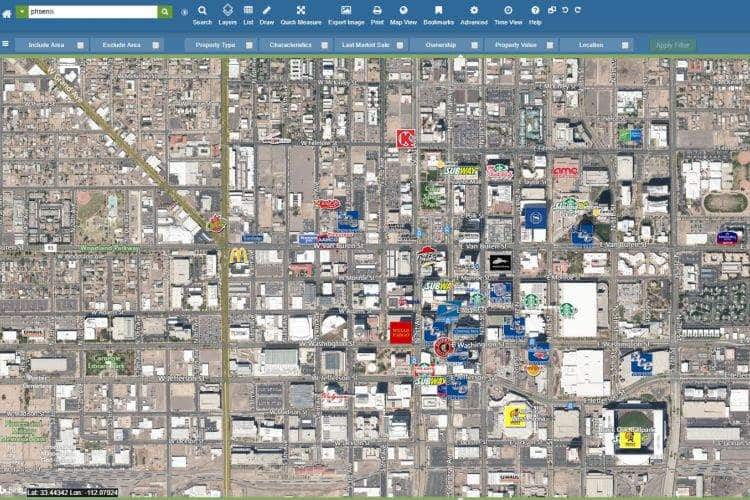The width and height of the screenshot is (750, 500).
Task: Expand the Characteristics filter
Action: pos(296,45)
